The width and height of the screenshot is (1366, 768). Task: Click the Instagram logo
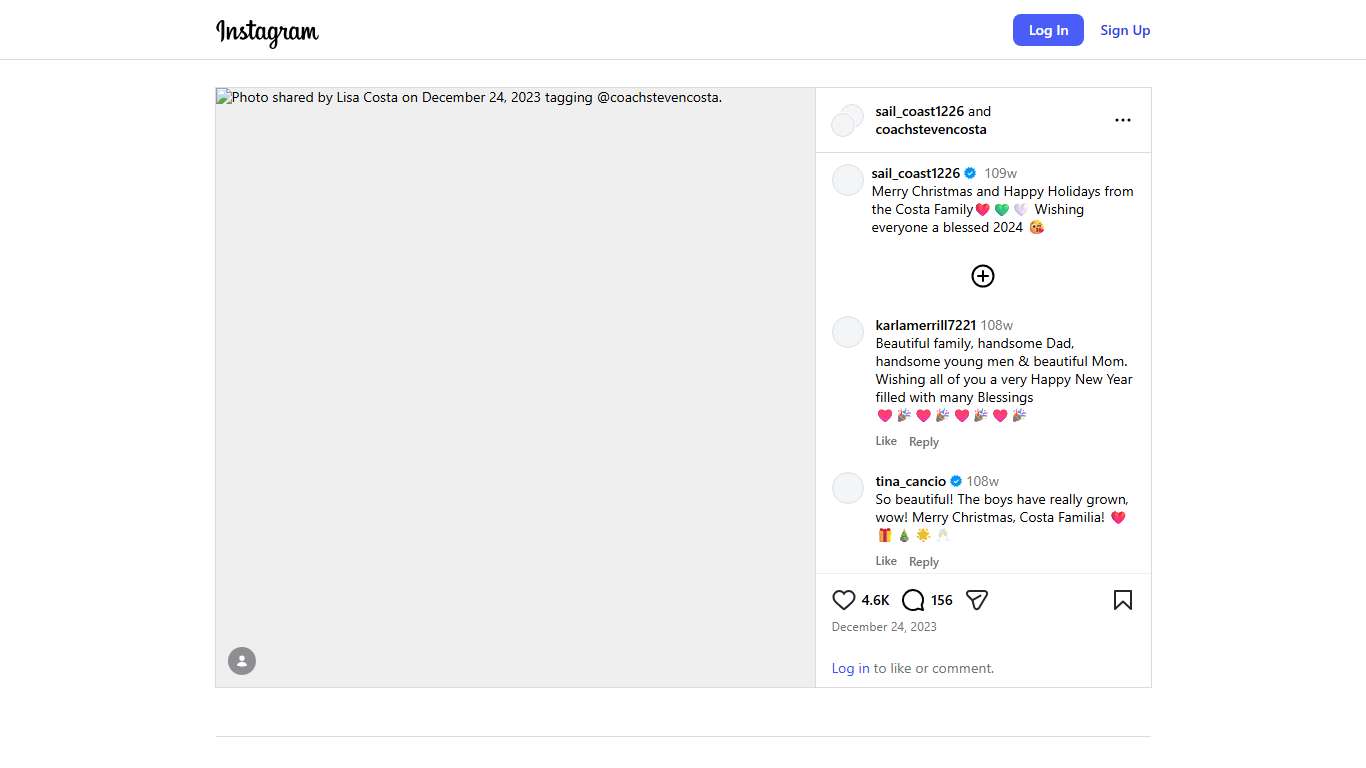coord(267,32)
